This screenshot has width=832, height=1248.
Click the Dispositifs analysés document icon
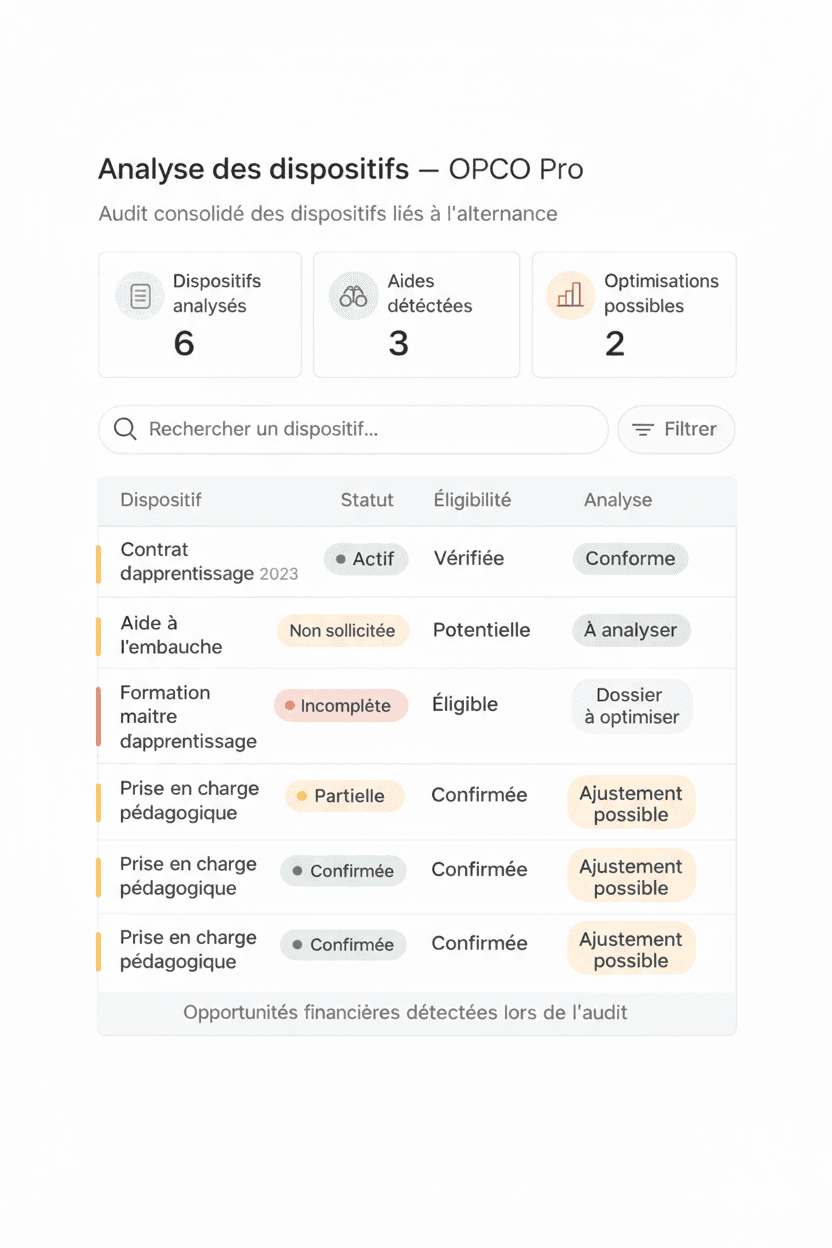pyautogui.click(x=139, y=295)
